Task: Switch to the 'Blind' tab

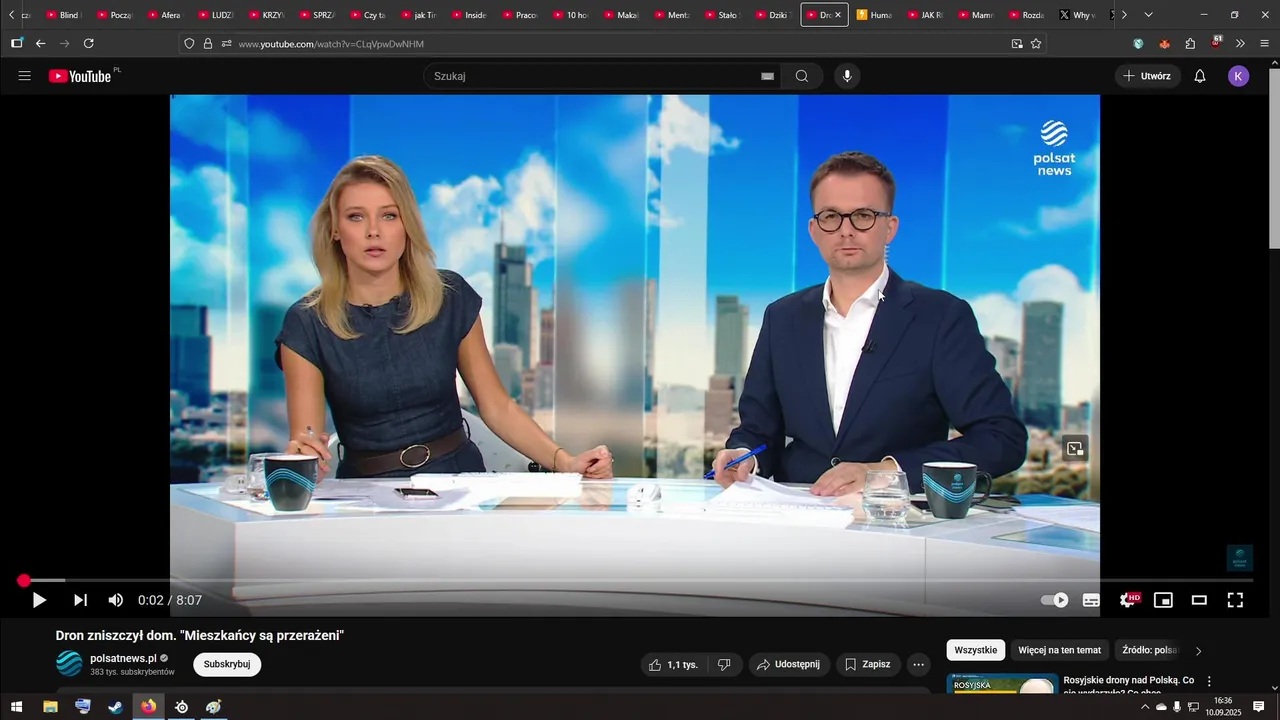Action: point(64,15)
